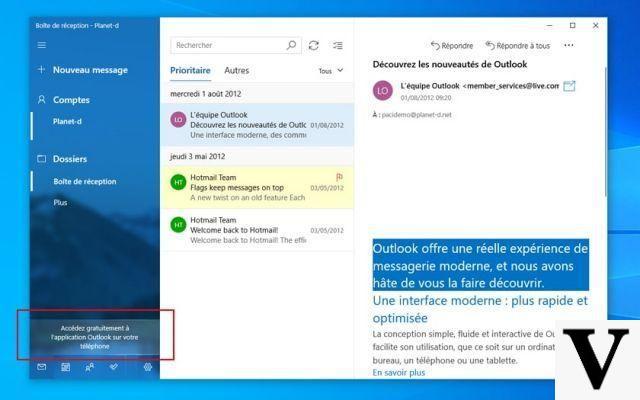Image resolution: width=640 pixels, height=400 pixels.
Task: Show more folders with Plus
Action: 60,202
